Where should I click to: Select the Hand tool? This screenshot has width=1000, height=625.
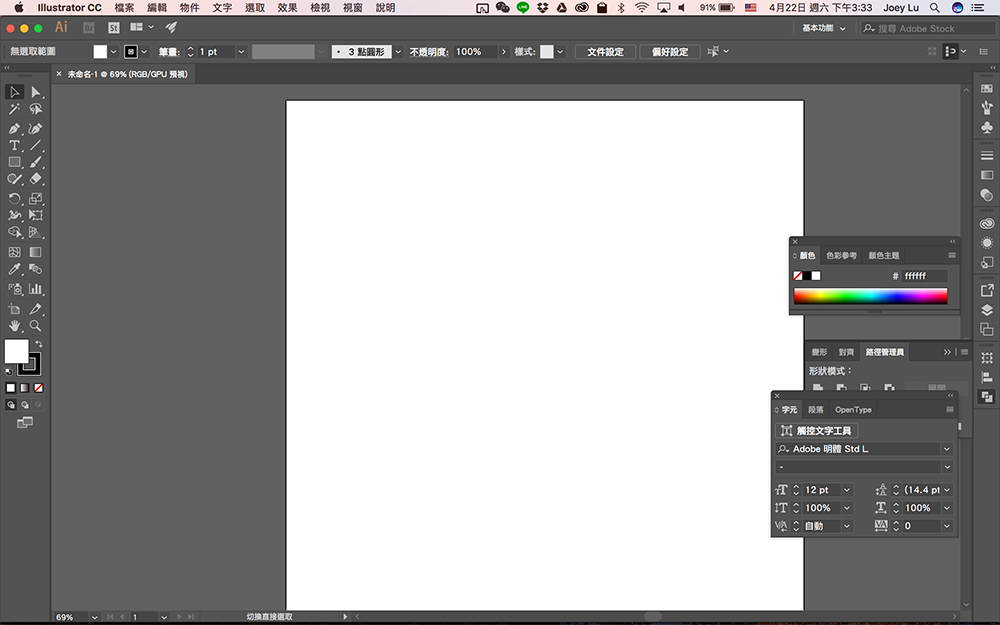click(15, 326)
